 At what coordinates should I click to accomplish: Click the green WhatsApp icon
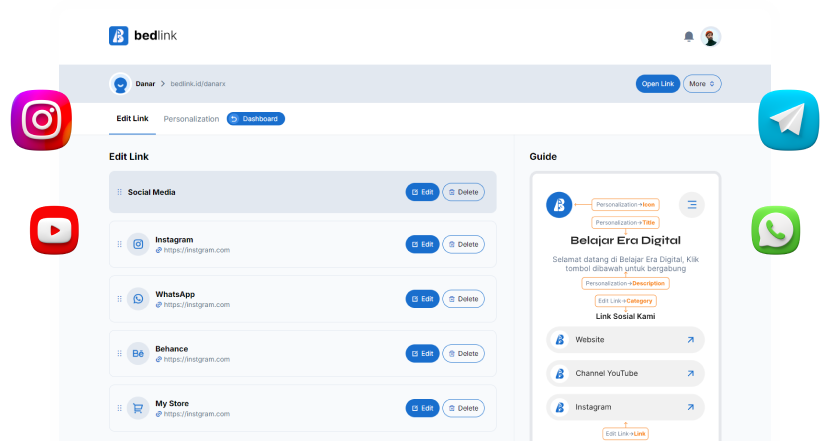point(776,231)
